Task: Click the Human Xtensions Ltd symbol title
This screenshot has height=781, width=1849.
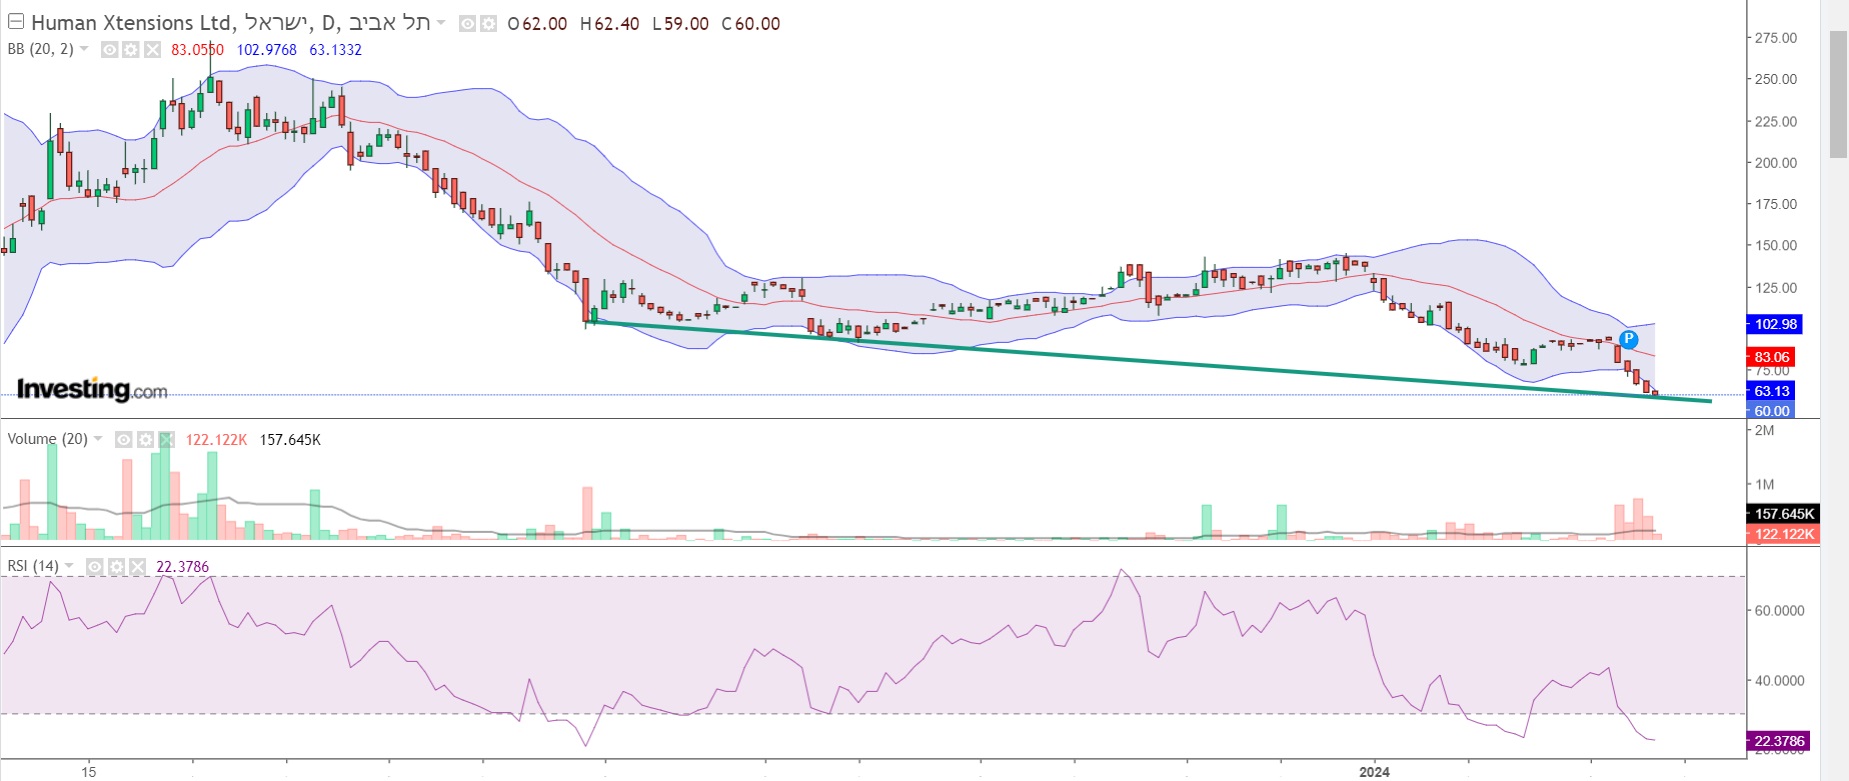Action: (x=230, y=22)
